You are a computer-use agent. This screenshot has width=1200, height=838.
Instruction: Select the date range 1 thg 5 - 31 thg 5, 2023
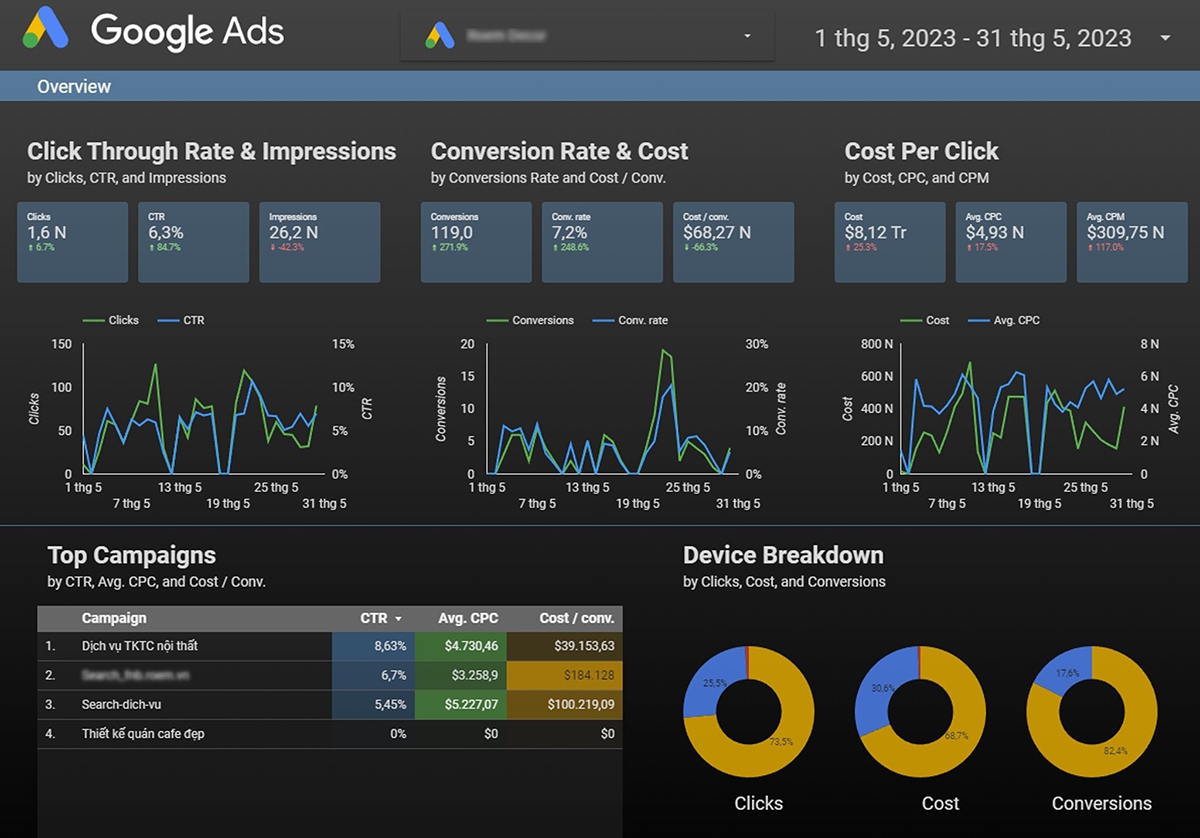(973, 39)
